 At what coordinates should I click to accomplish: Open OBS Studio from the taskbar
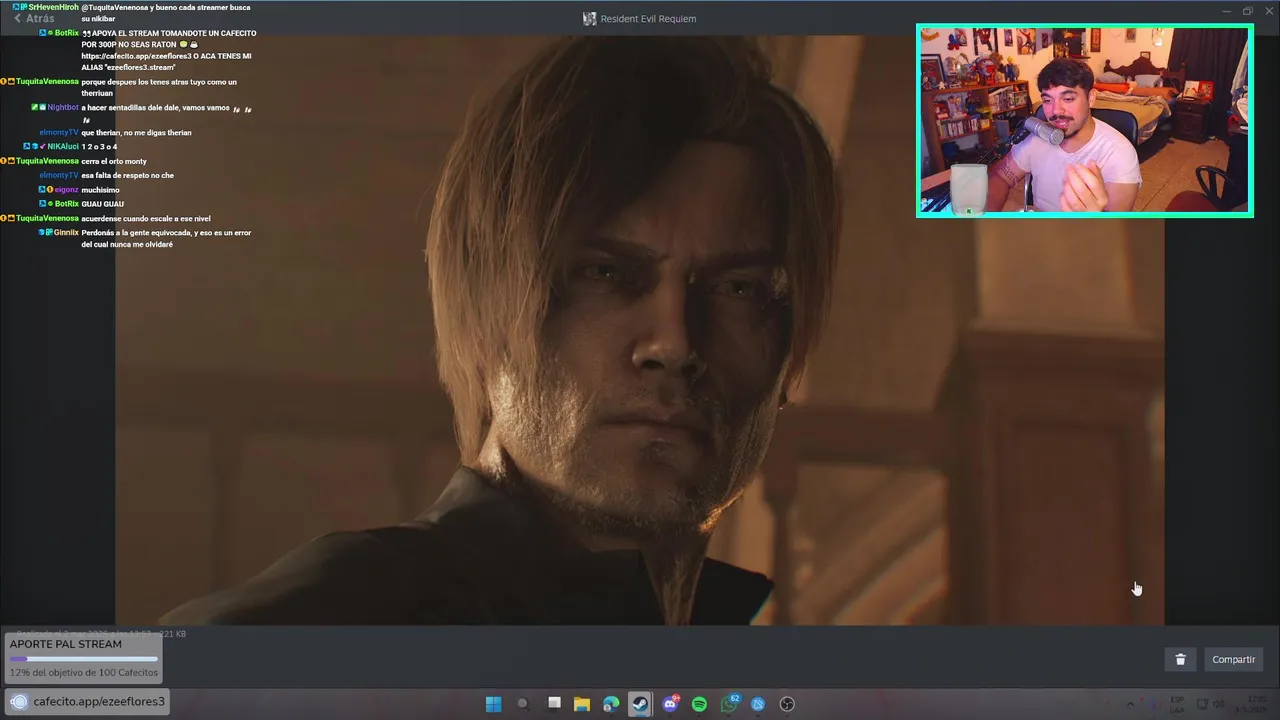point(787,704)
